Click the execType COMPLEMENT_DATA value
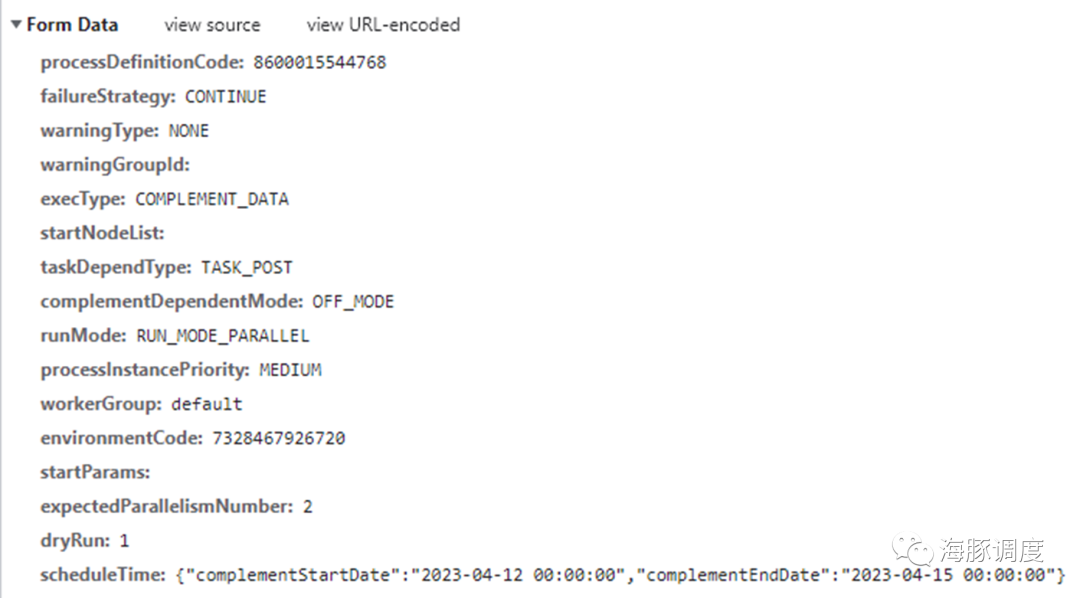 pyautogui.click(x=212, y=200)
